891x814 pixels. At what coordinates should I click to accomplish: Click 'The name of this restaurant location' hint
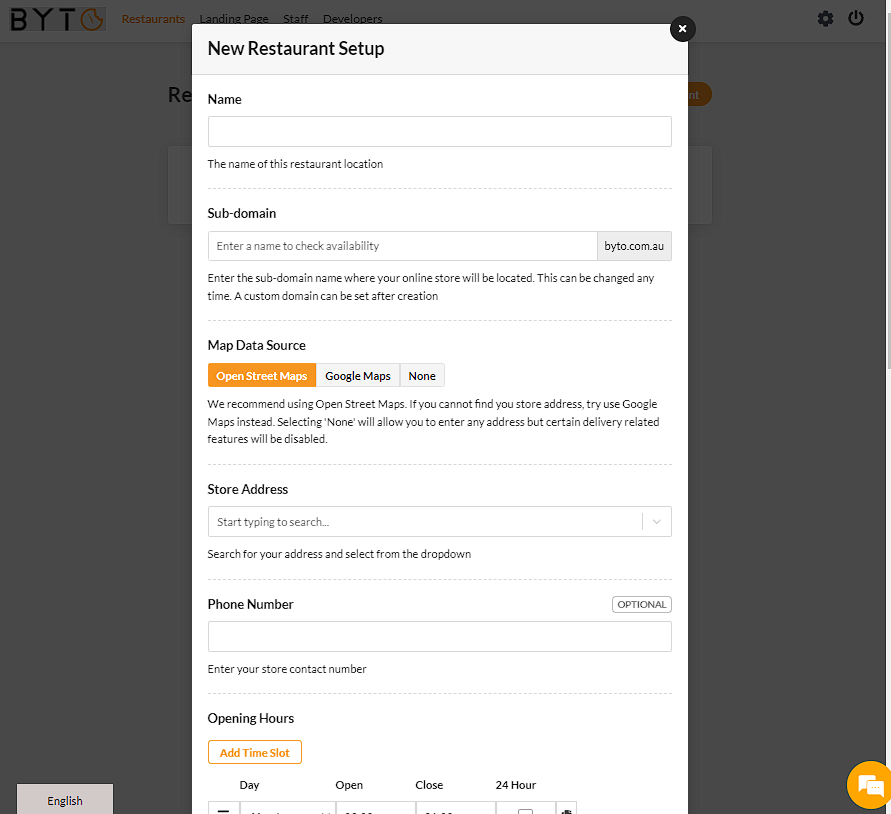click(x=295, y=164)
